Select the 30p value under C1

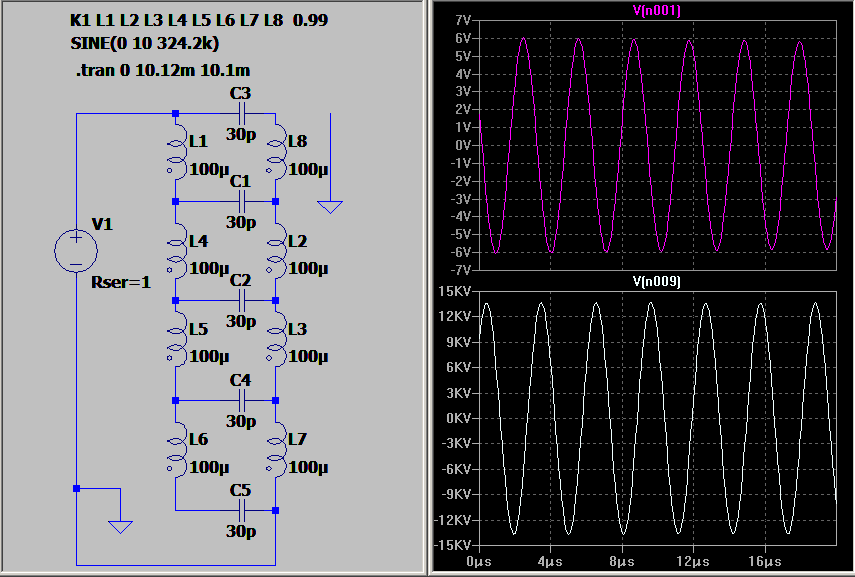(x=241, y=223)
